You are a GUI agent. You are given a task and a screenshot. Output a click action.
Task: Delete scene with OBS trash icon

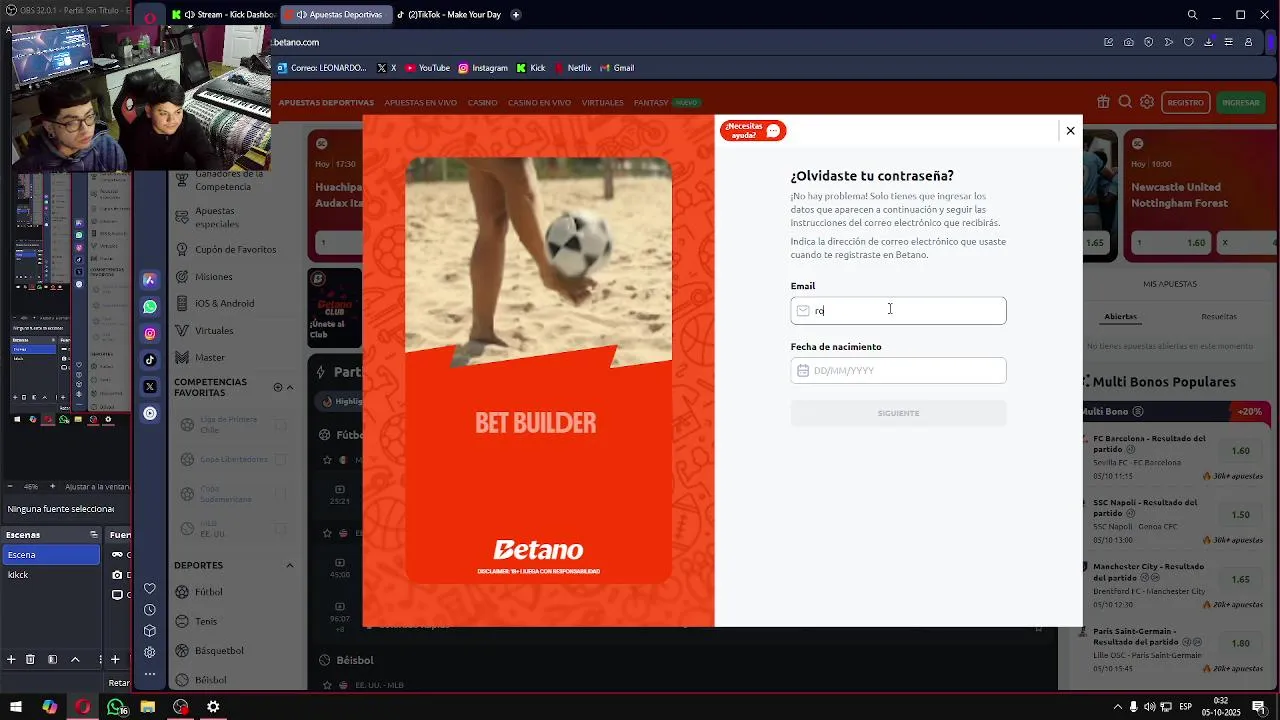point(30,659)
